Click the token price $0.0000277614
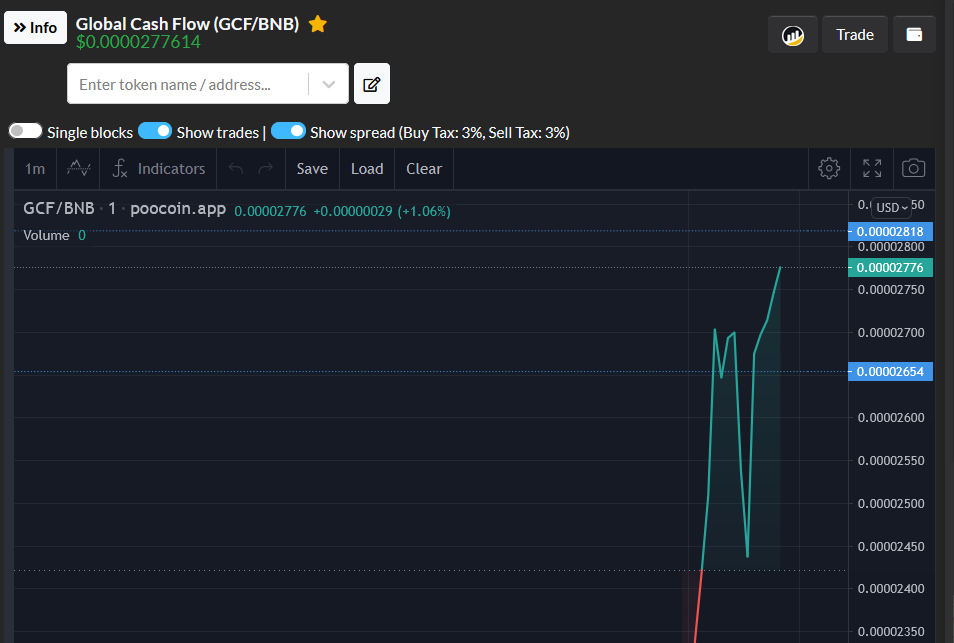This screenshot has width=954, height=643. (x=138, y=42)
